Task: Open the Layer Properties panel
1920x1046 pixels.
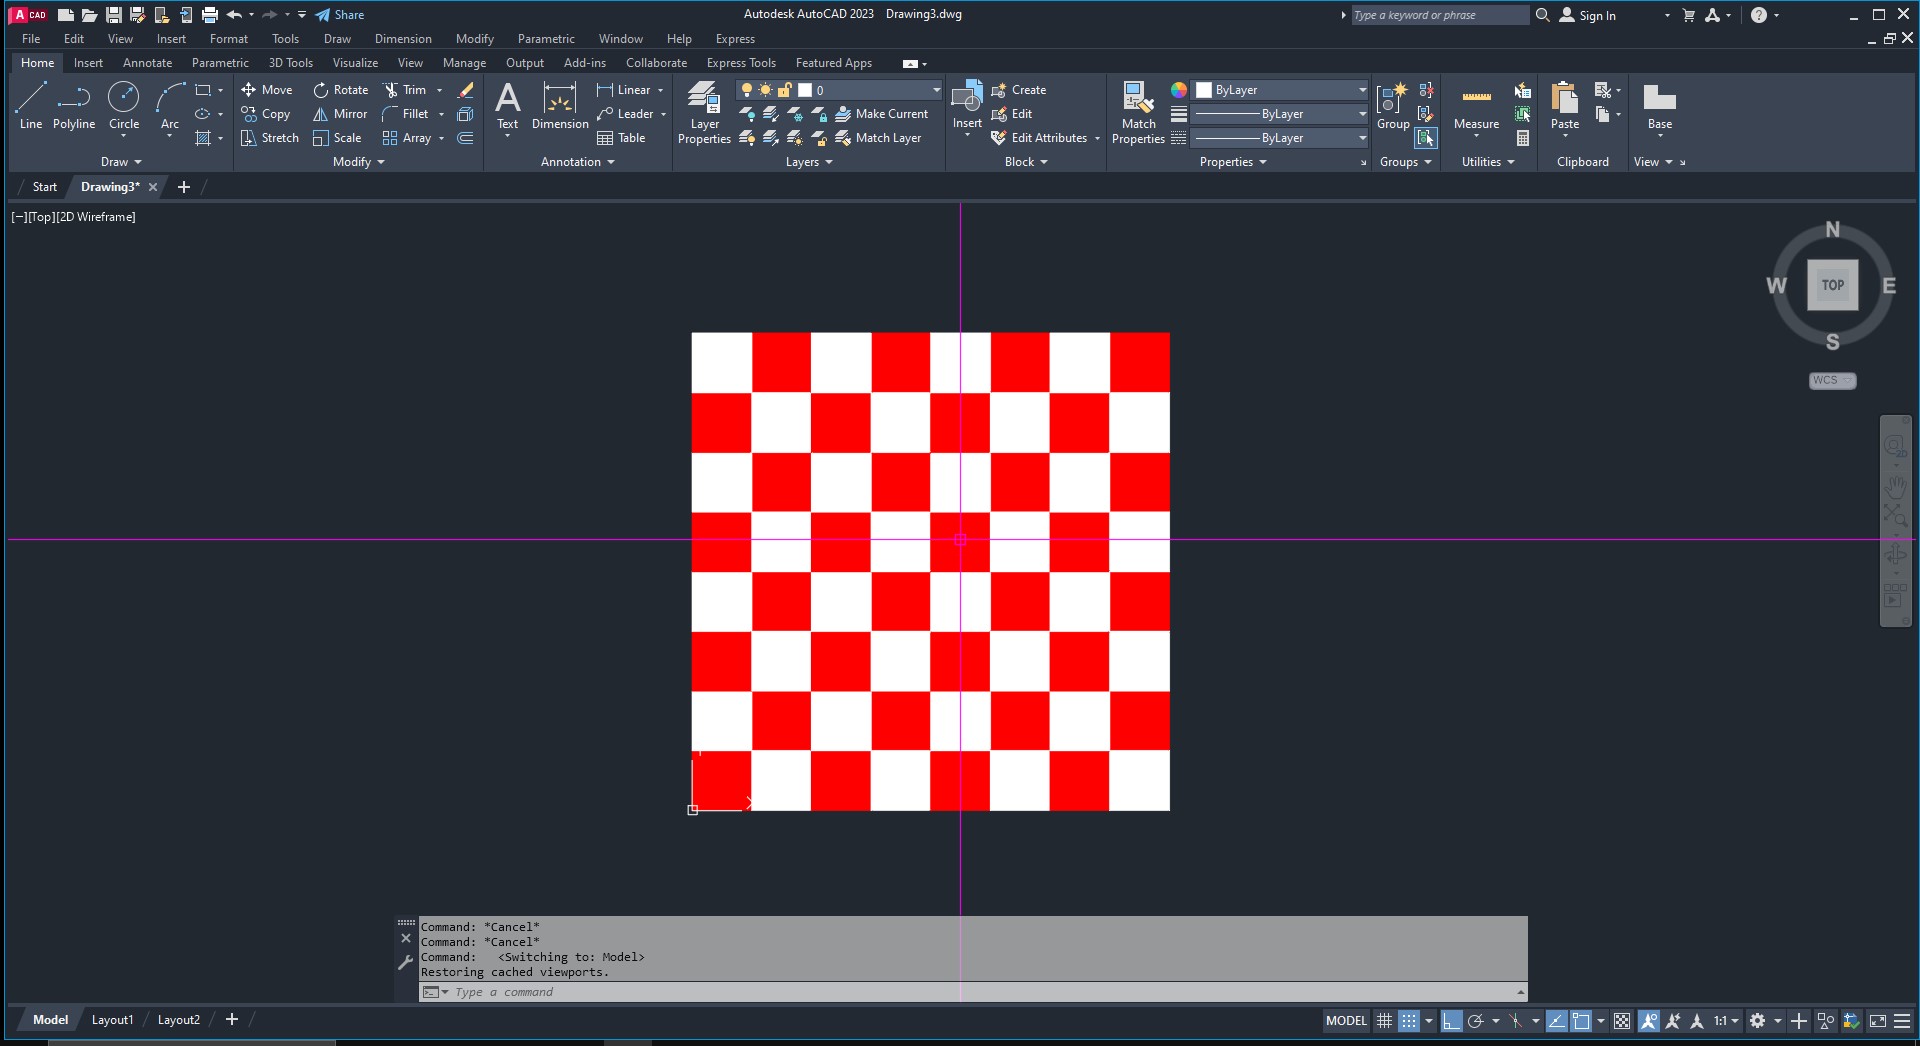Action: (704, 112)
